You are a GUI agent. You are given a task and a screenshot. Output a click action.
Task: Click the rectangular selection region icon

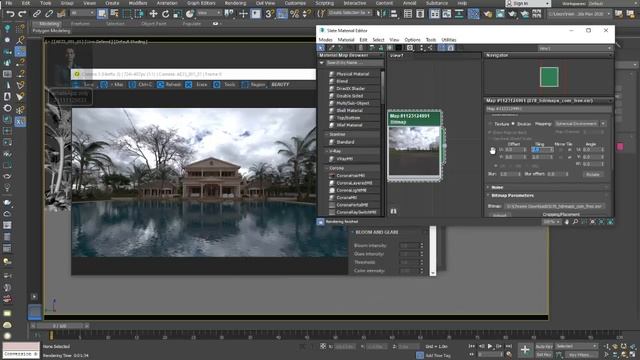[127, 14]
